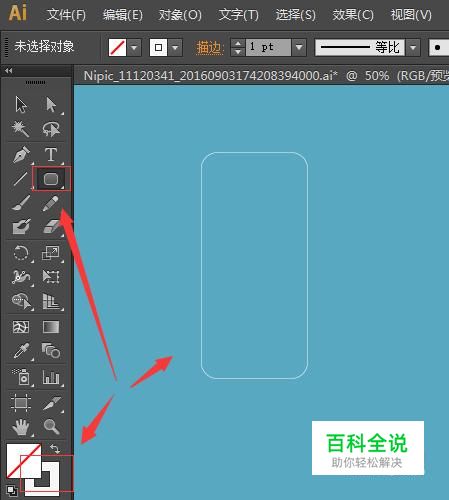Click the fill swatch in control bar
449x500 pixels.
pyautogui.click(x=117, y=48)
